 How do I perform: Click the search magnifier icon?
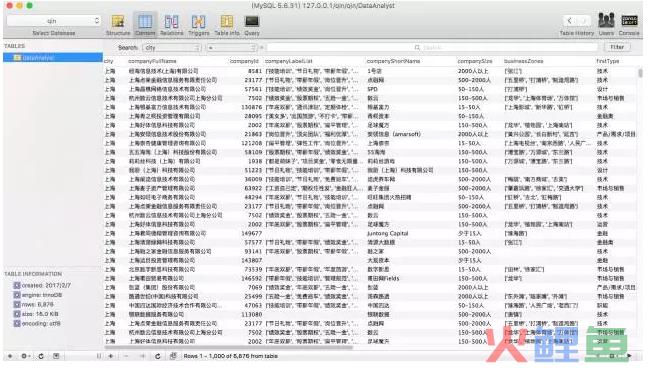417,48
